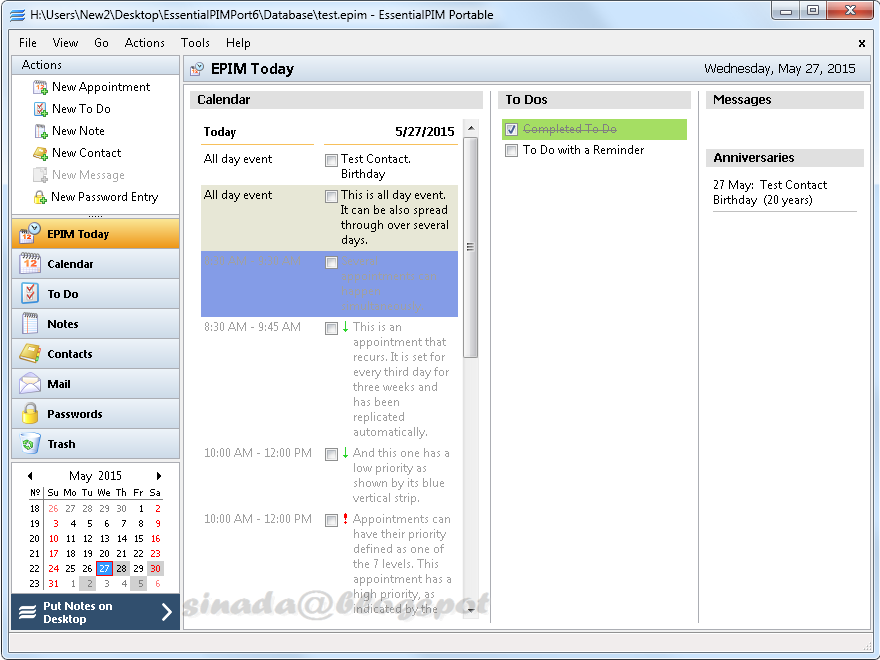880x660 pixels.
Task: Open Calendar module via its icon
Action: point(30,263)
